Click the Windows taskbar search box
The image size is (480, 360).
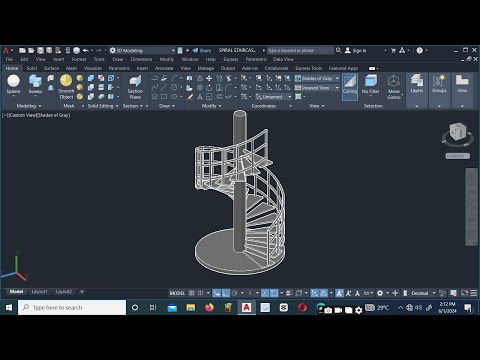click(x=72, y=307)
